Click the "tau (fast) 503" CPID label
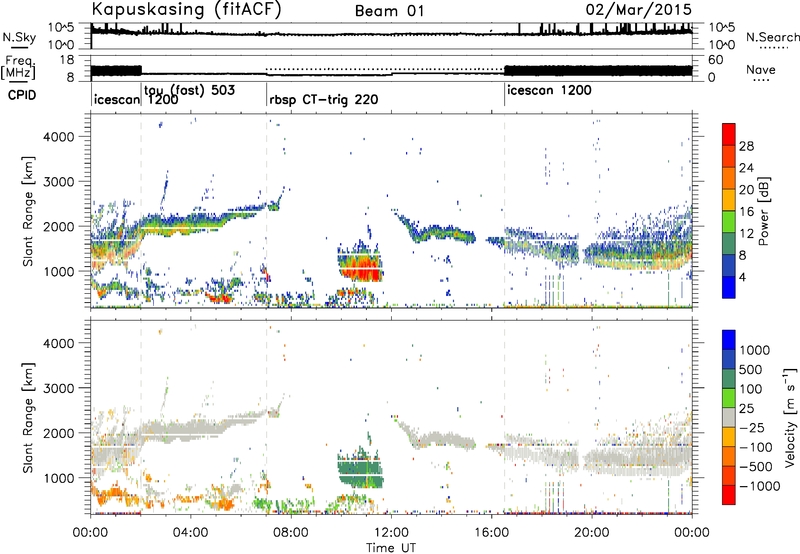 point(190,90)
